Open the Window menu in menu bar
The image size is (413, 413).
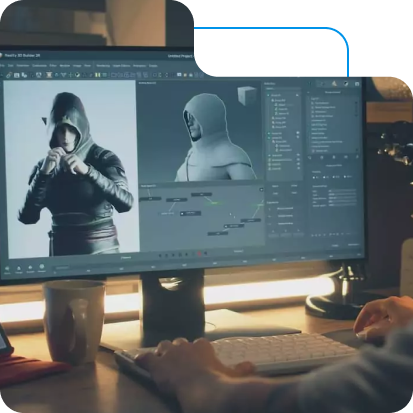pos(65,66)
